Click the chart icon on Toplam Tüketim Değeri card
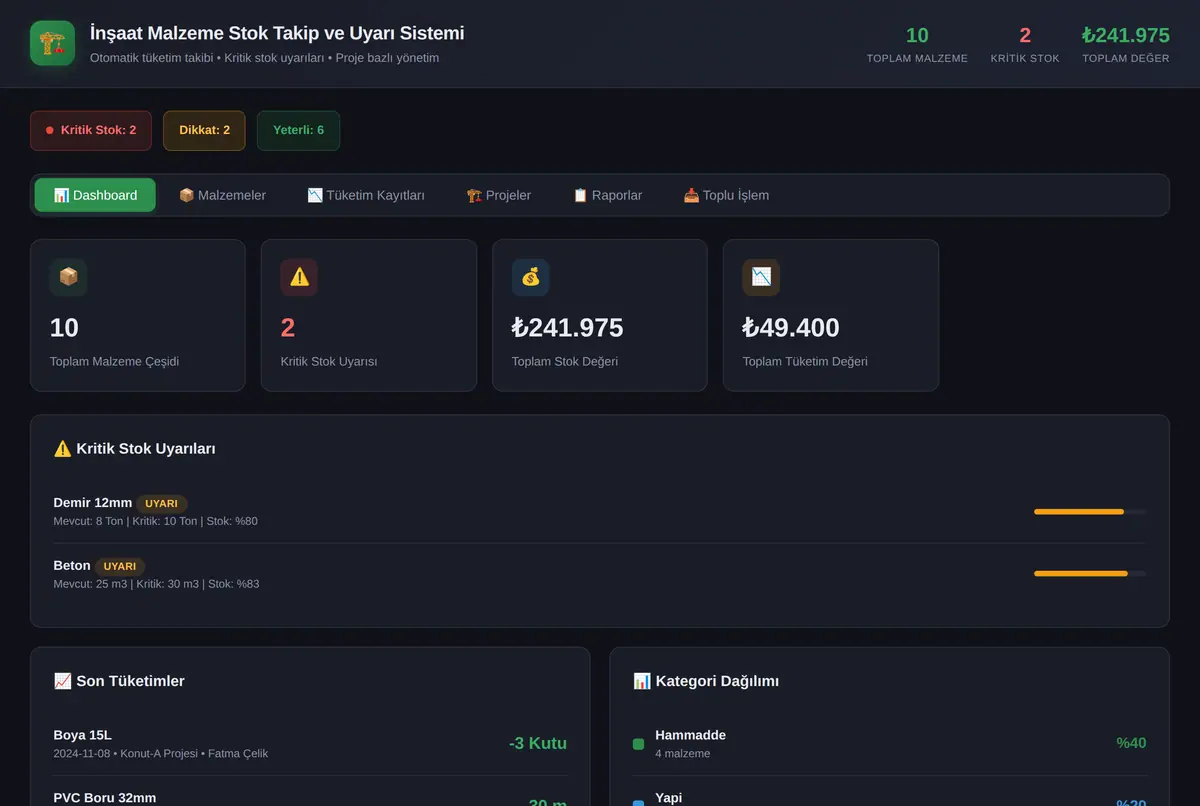This screenshot has height=806, width=1200. 761,277
